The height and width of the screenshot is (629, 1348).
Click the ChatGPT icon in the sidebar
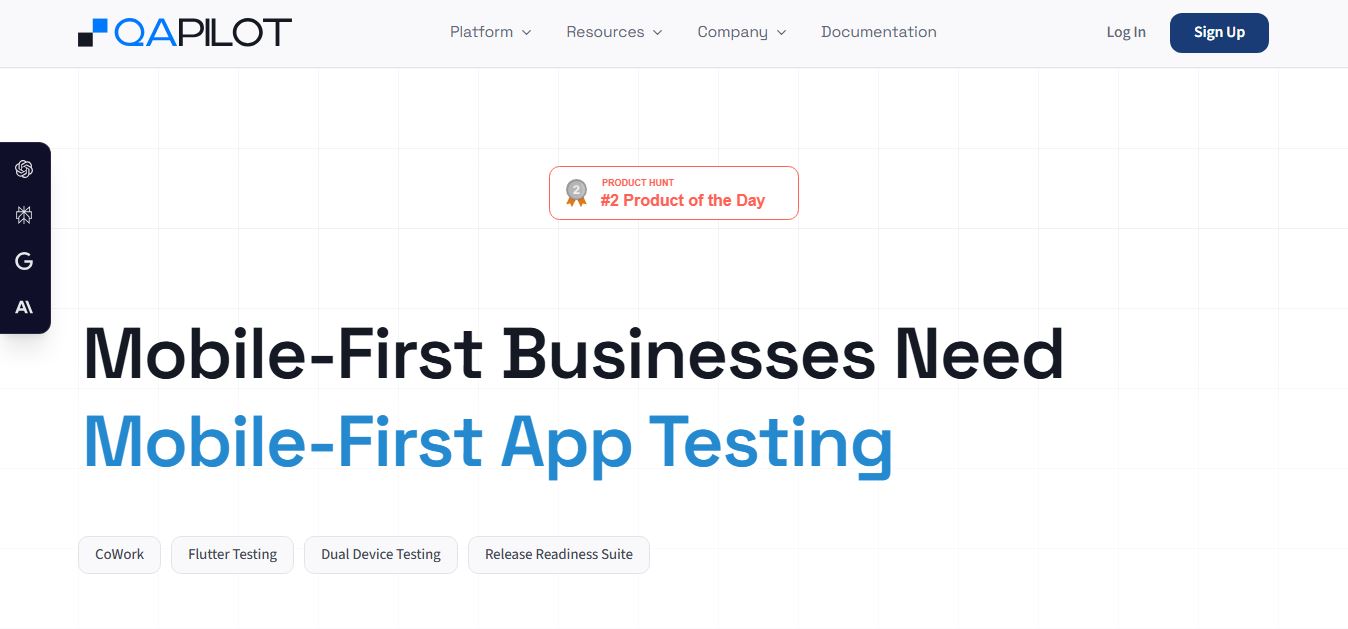point(24,169)
